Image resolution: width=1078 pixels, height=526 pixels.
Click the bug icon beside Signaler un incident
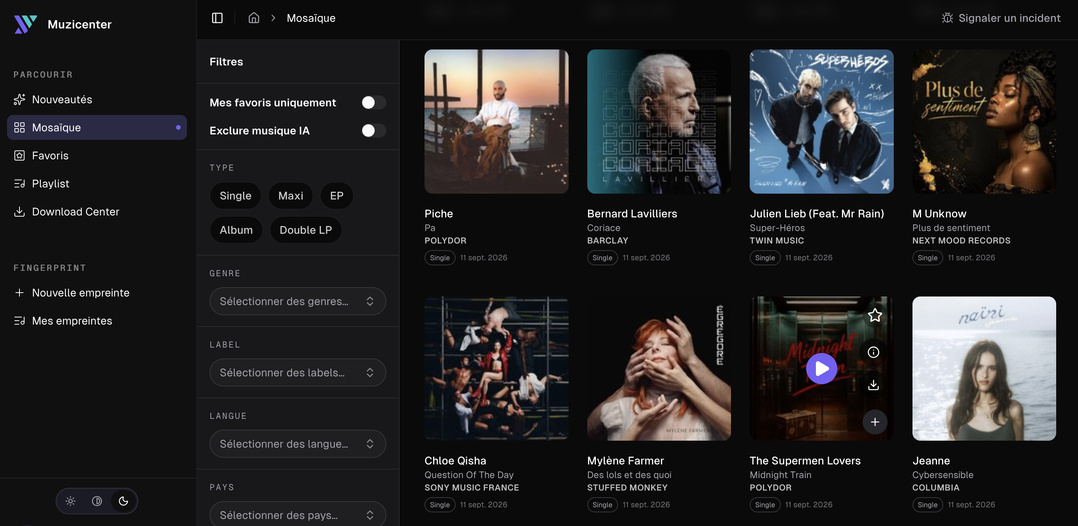click(947, 18)
